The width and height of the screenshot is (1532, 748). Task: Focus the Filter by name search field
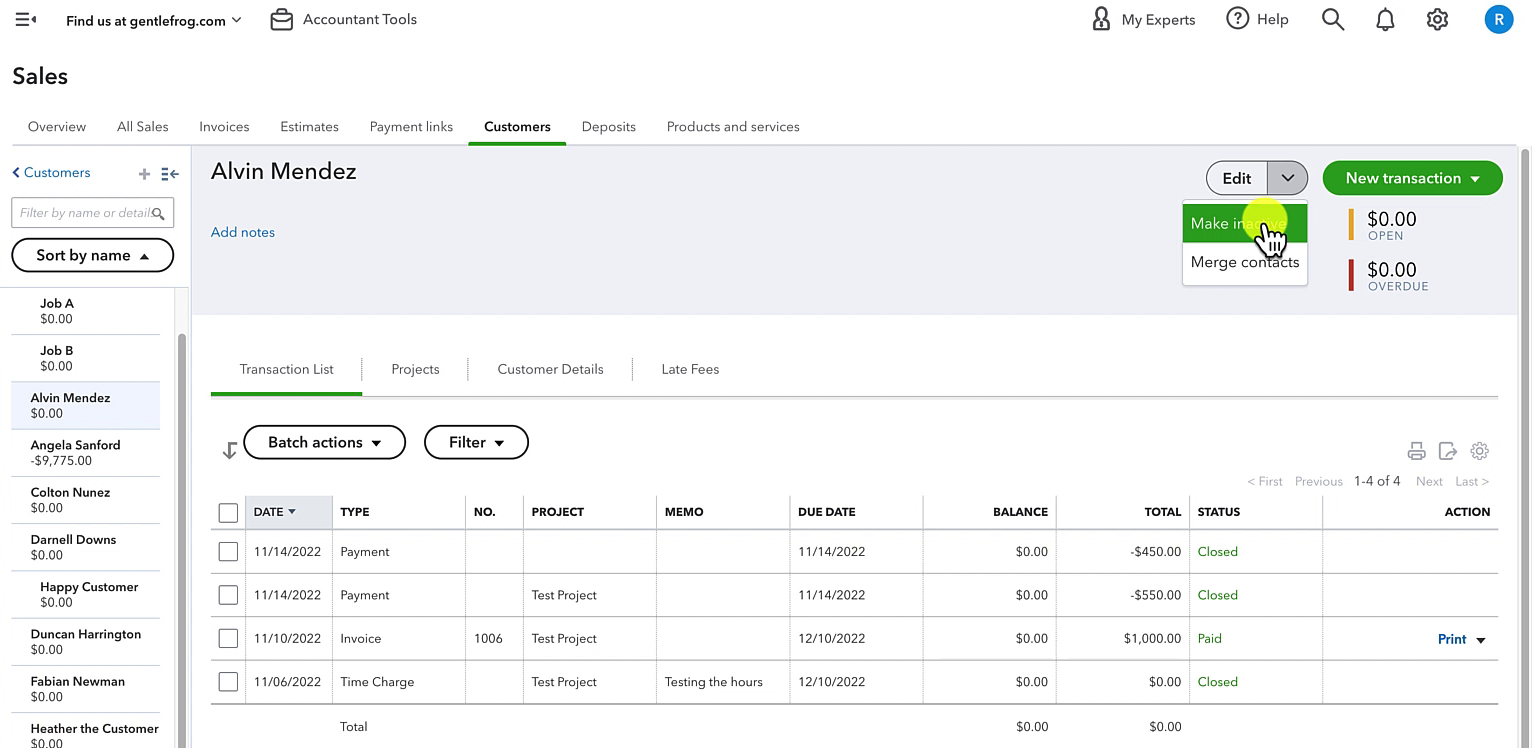click(x=92, y=212)
